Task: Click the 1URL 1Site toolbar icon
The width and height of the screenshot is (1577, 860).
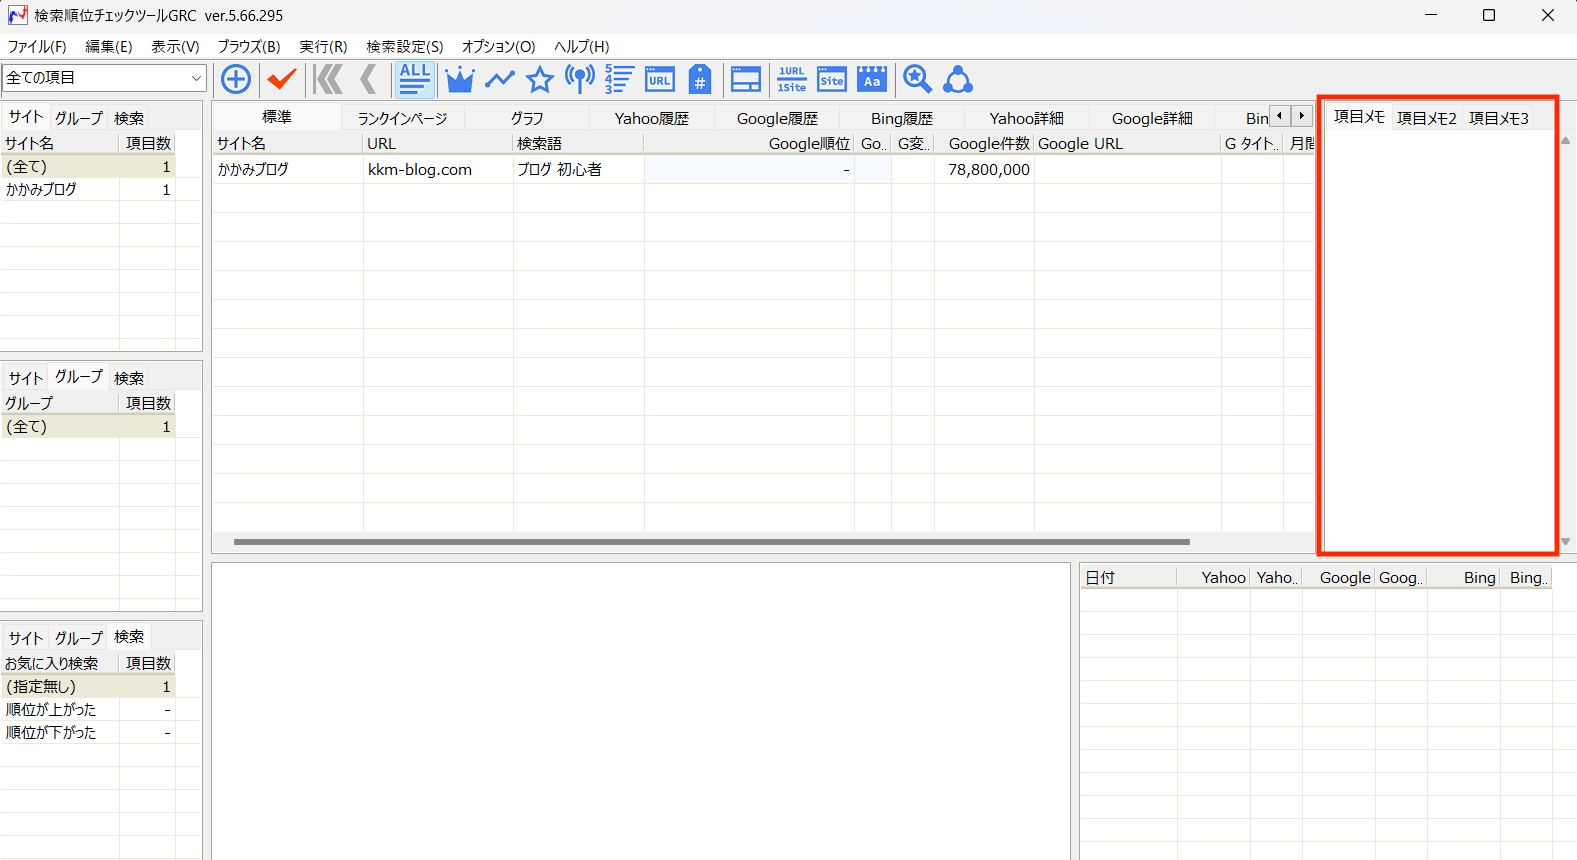Action: (x=792, y=79)
